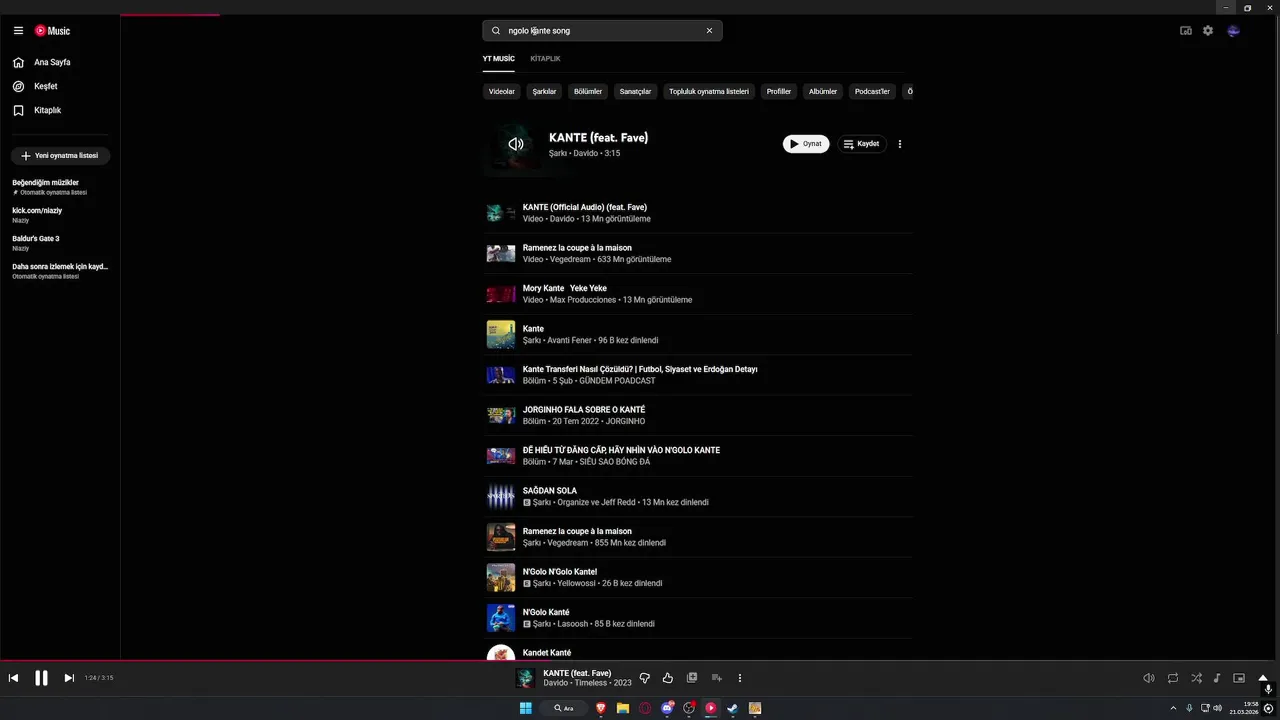Open File Explorer from the taskbar

coord(623,708)
